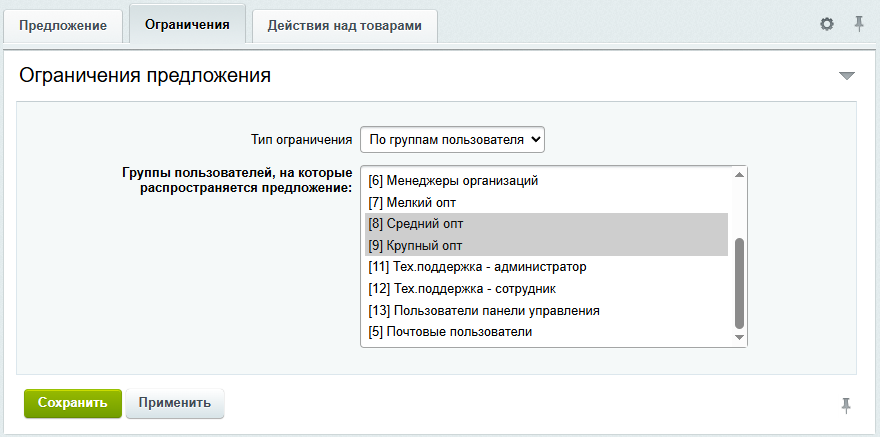Click the list scrollbar up arrow
Screen dimensions: 880x437
pos(739,174)
